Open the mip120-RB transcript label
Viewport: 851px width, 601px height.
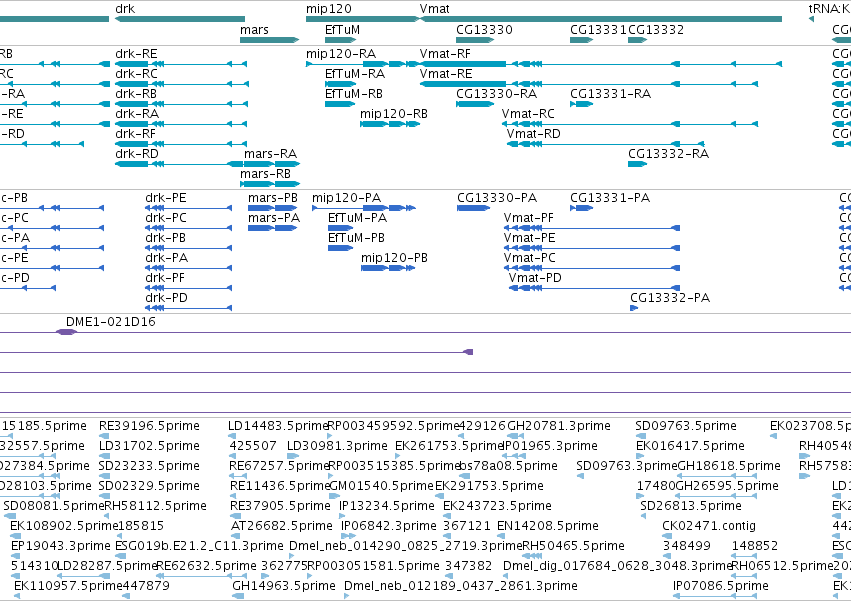[x=393, y=114]
